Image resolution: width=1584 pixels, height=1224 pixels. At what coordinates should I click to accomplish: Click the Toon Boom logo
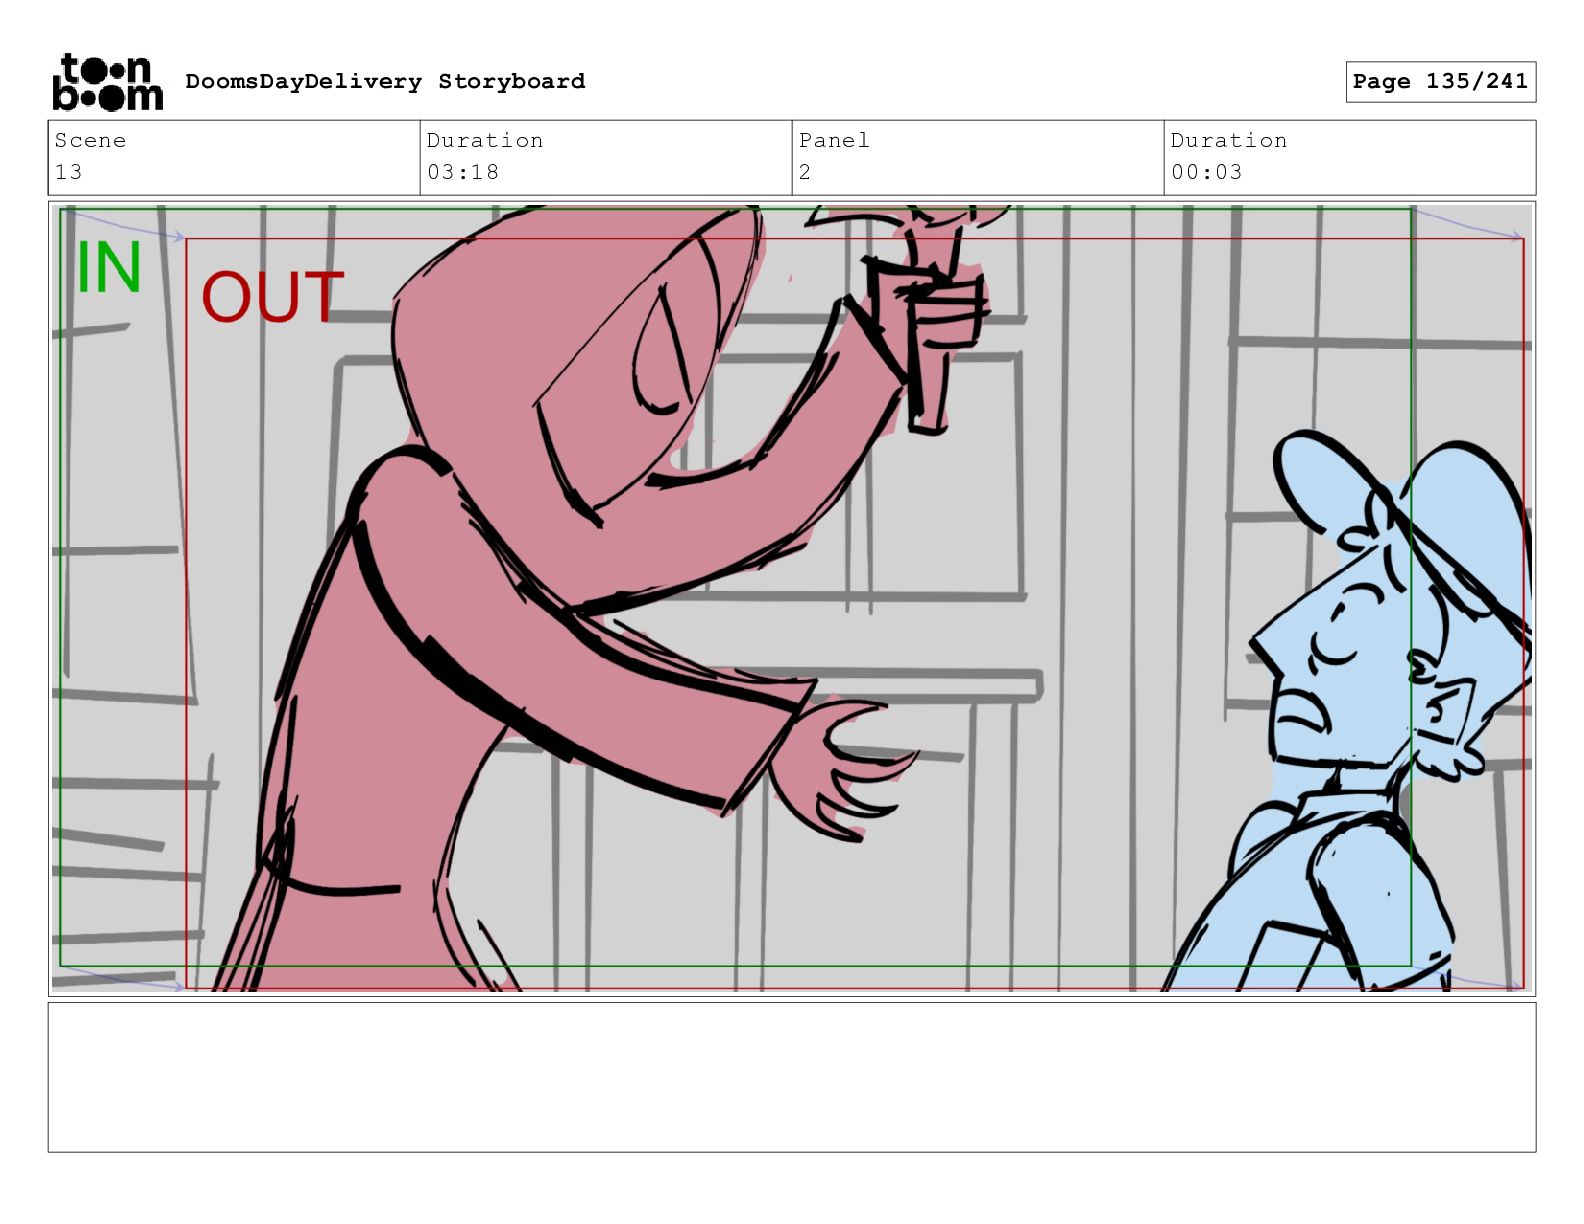(107, 82)
